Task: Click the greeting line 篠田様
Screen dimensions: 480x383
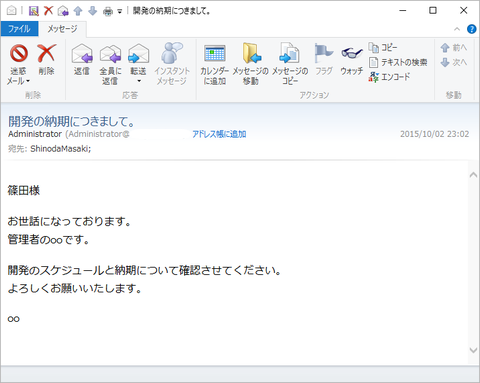Action: point(24,191)
